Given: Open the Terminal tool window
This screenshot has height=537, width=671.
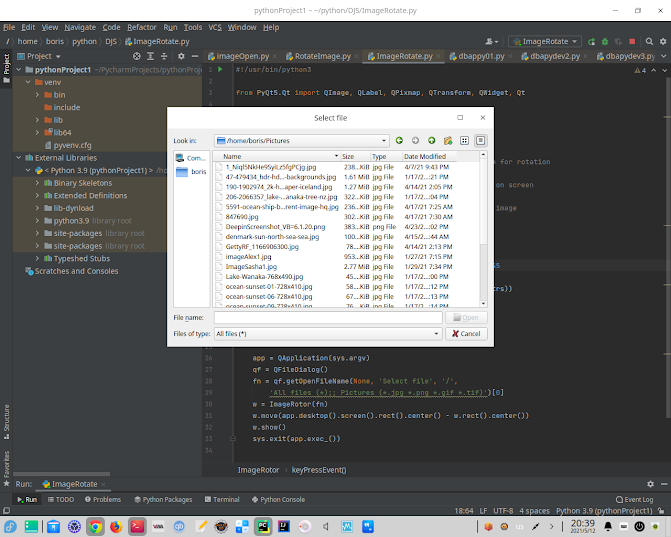Looking at the screenshot, I should coord(222,499).
